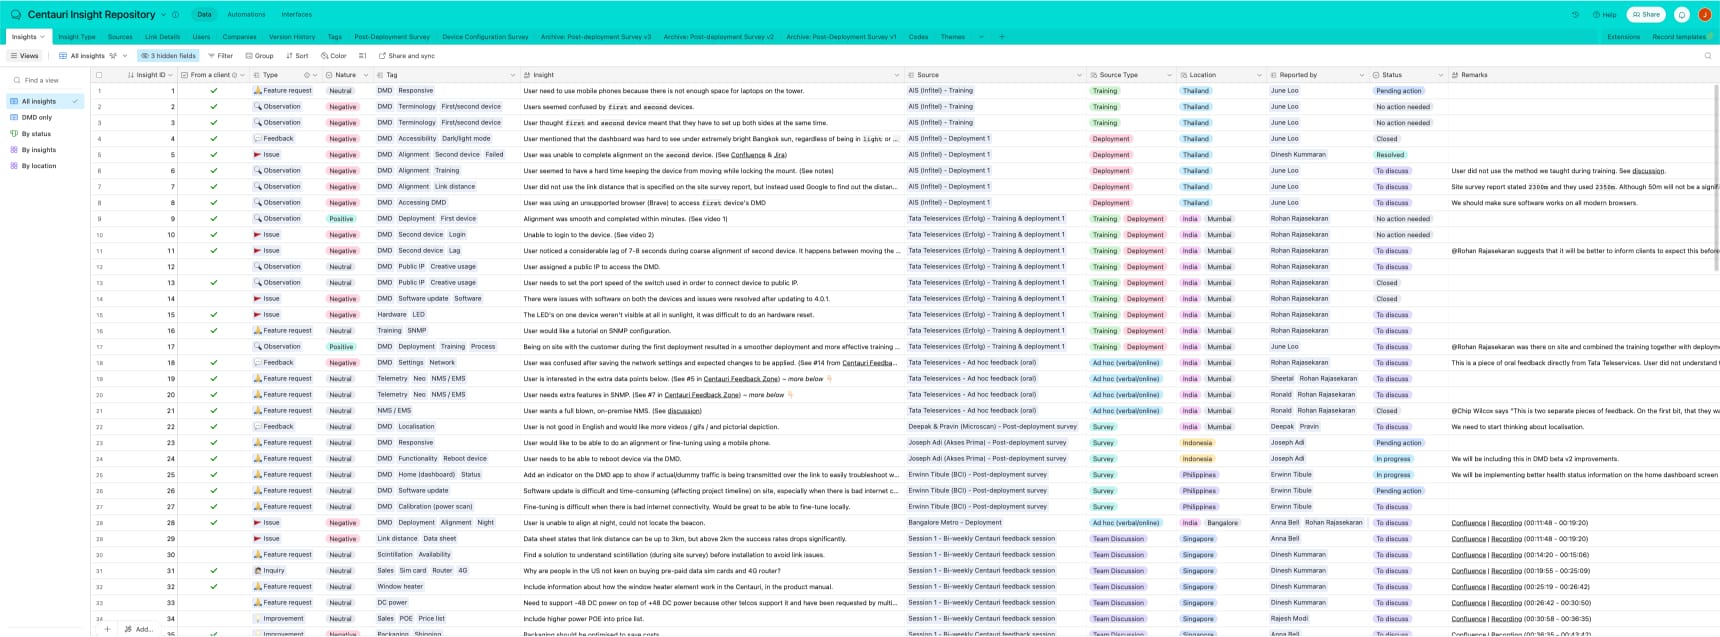The image size is (1720, 637).
Task: Open the Color toolbar option
Action: pyautogui.click(x=334, y=56)
